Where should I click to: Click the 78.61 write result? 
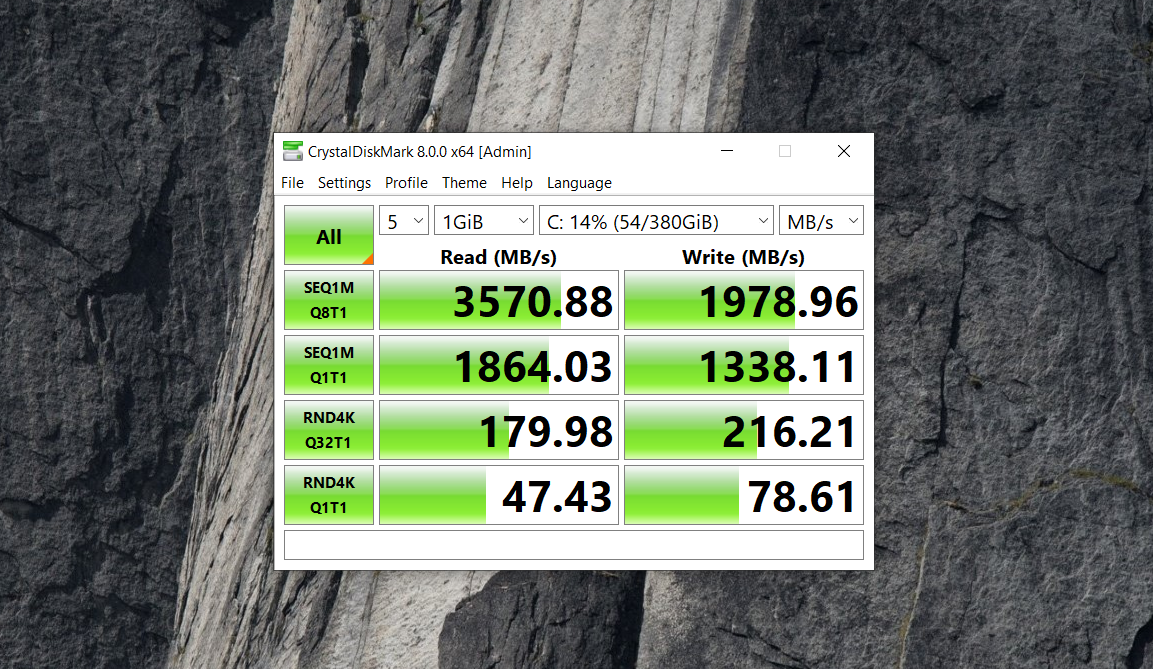point(743,495)
